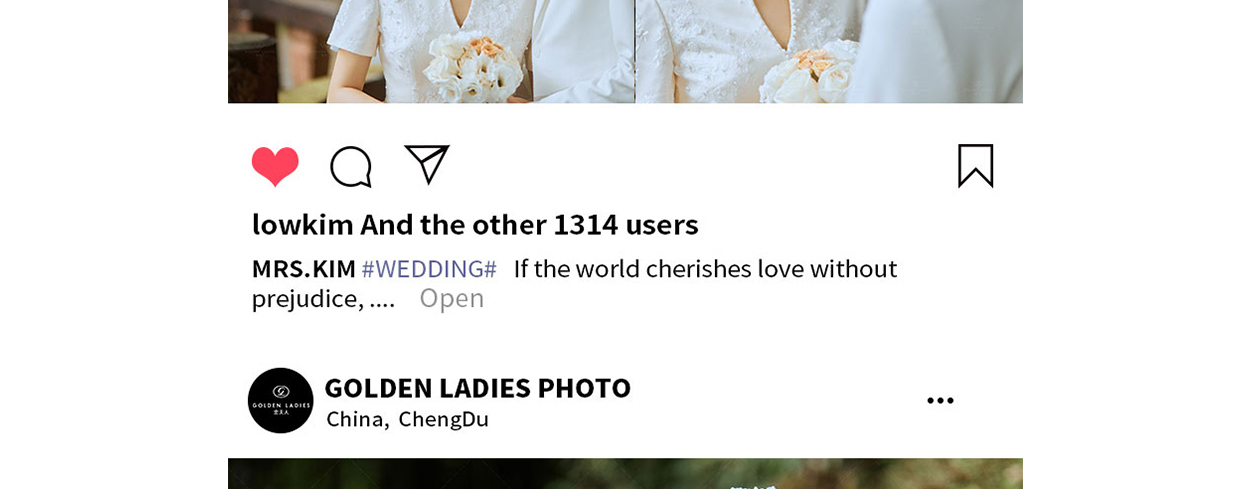Open the dark green photo below Golden Ladies header
1250x489 pixels.
tap(625, 474)
